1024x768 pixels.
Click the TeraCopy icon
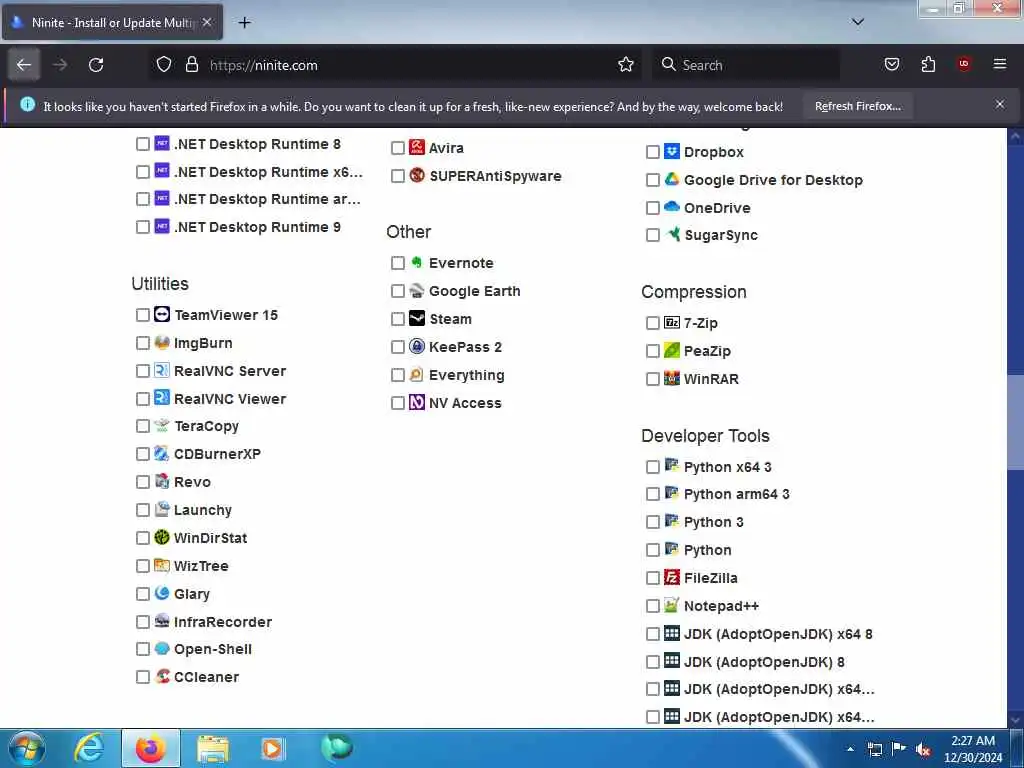[x=162, y=426]
